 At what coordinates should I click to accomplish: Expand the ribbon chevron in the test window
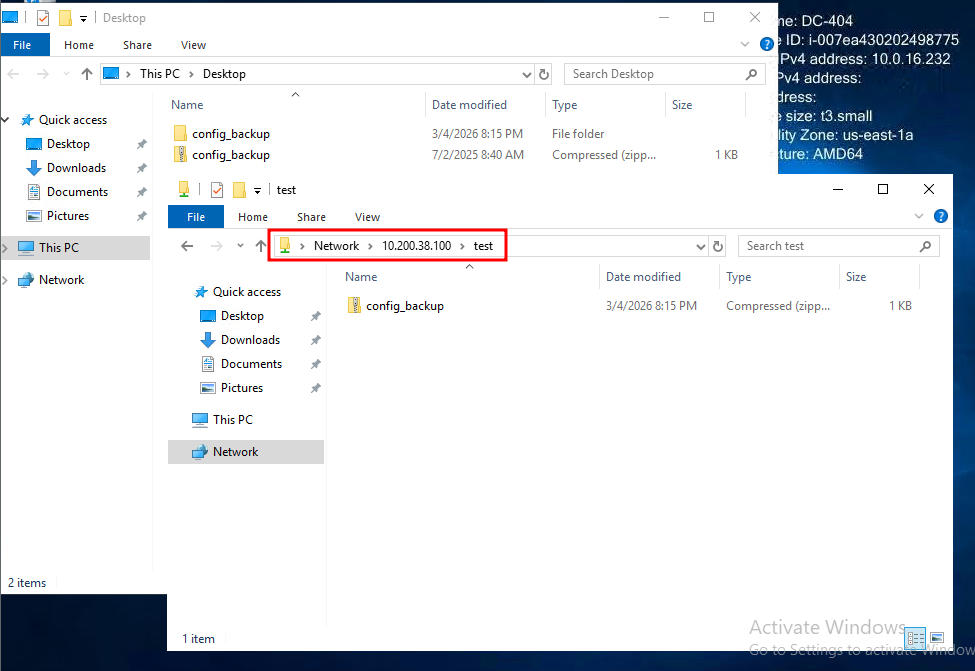coord(920,216)
